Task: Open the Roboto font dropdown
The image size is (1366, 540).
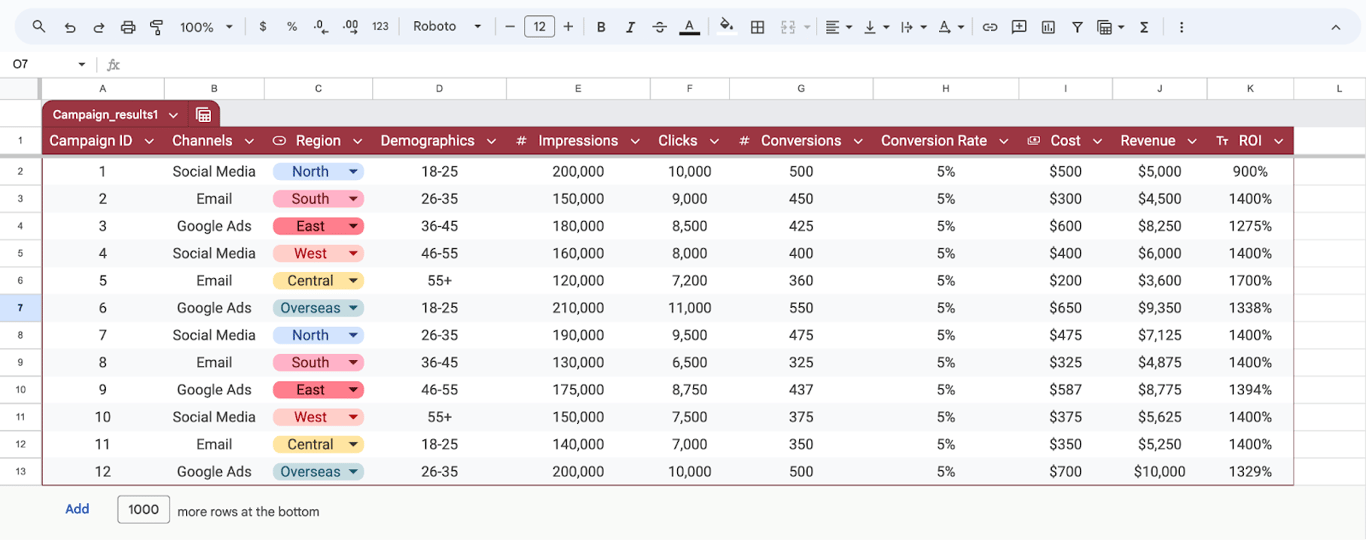Action: click(447, 27)
